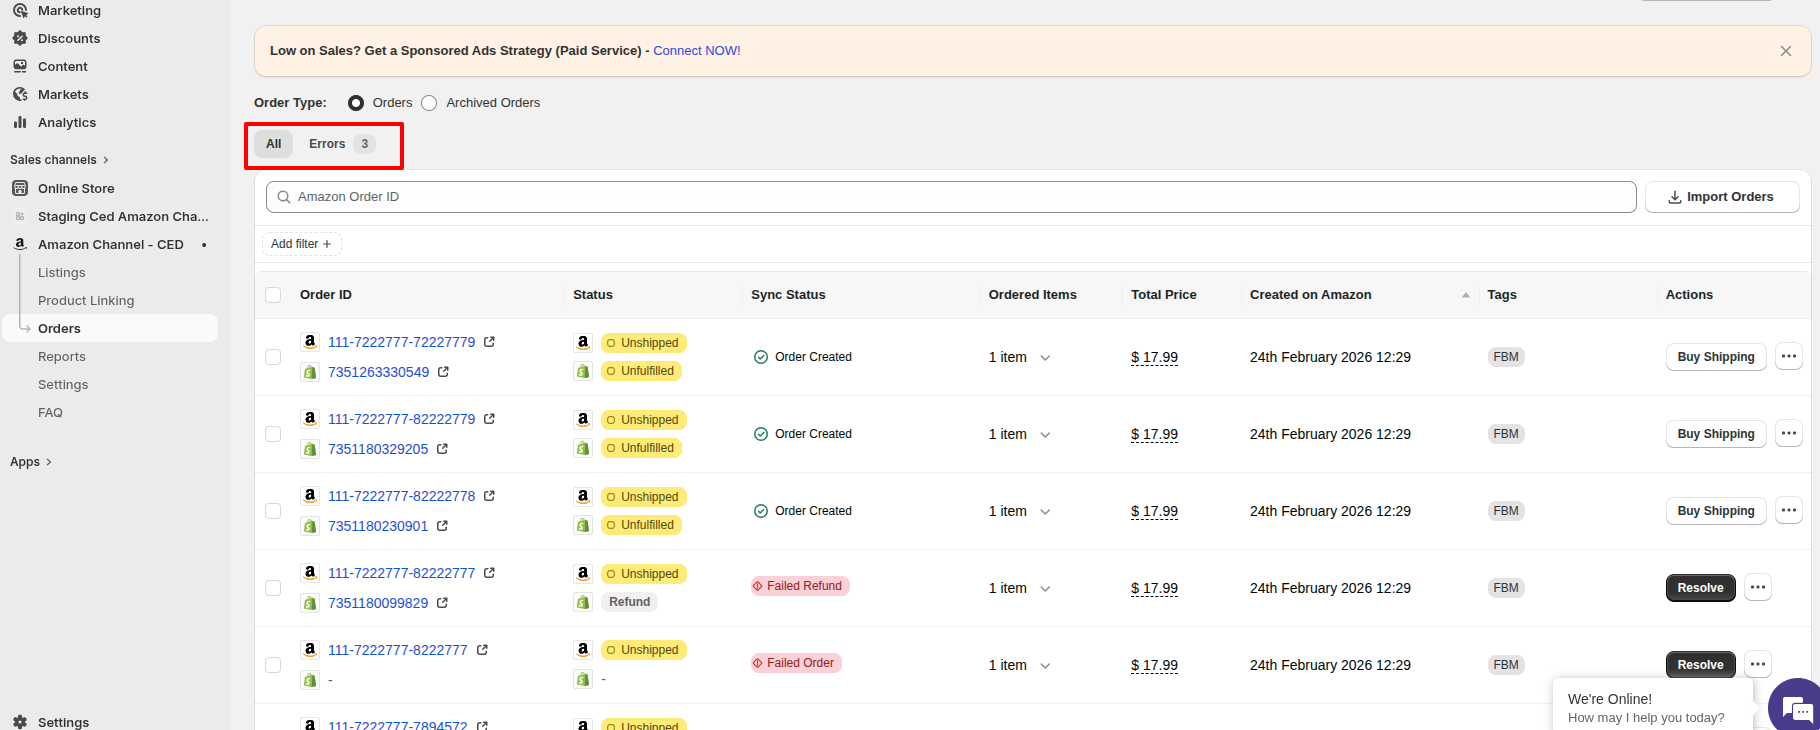Click the Amazon Channel - CED logo icon

point(20,244)
